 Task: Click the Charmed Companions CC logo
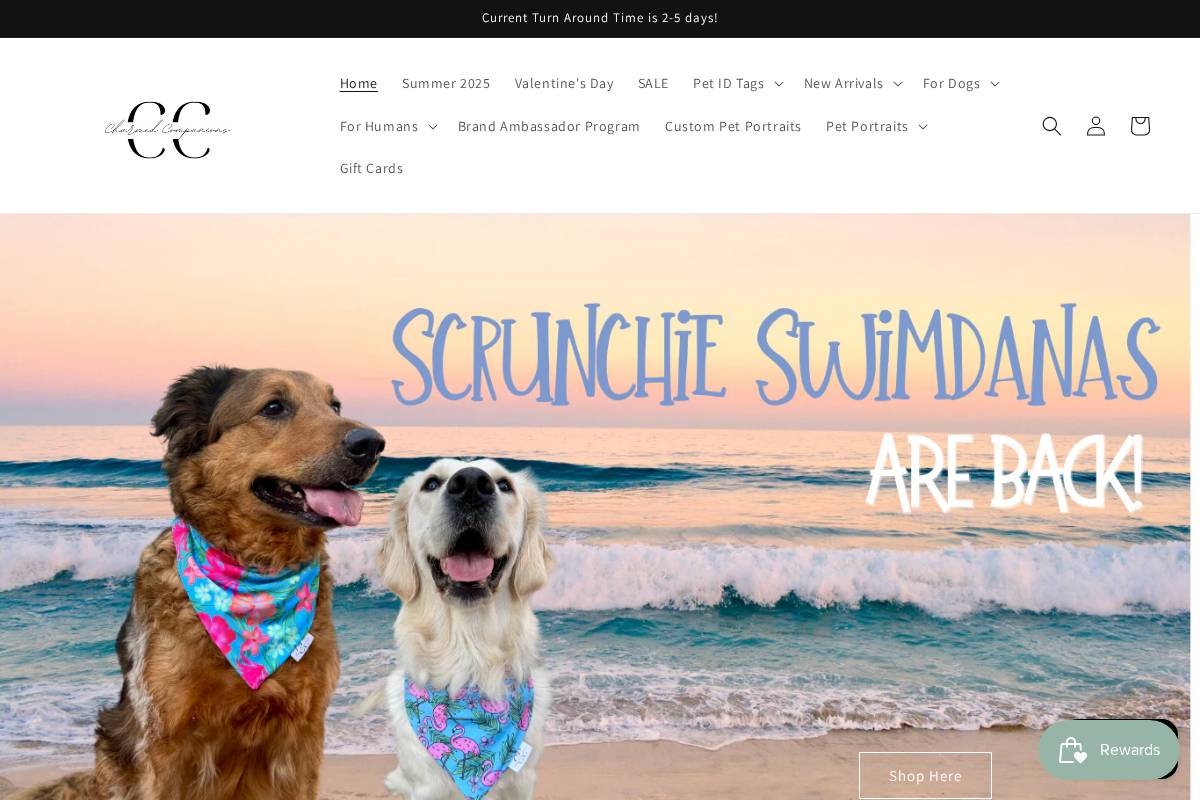pos(168,130)
